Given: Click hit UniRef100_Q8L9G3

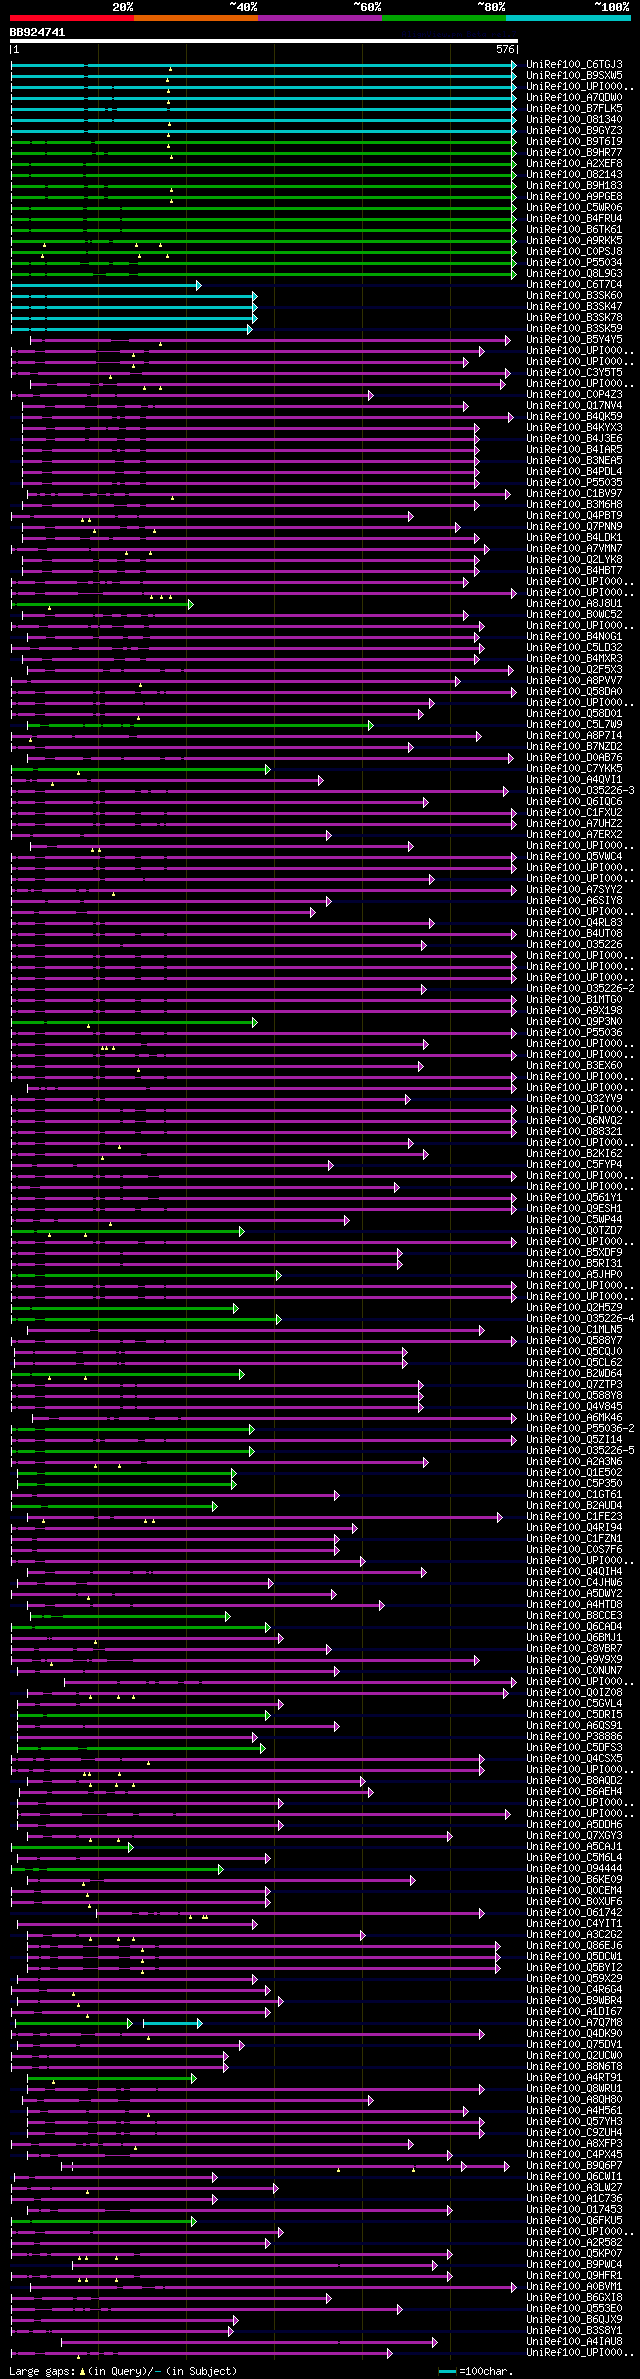Looking at the screenshot, I should [574, 274].
